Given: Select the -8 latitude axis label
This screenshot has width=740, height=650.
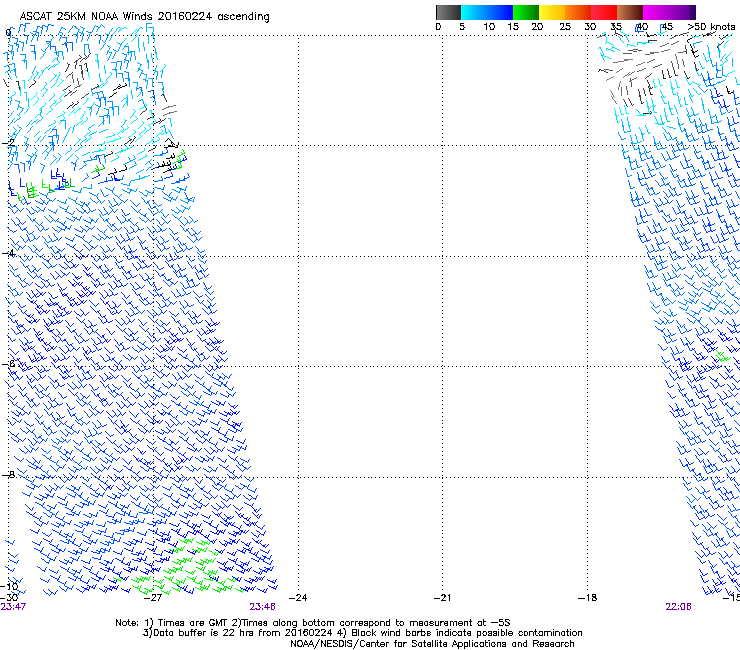Looking at the screenshot, I should 8,474.
